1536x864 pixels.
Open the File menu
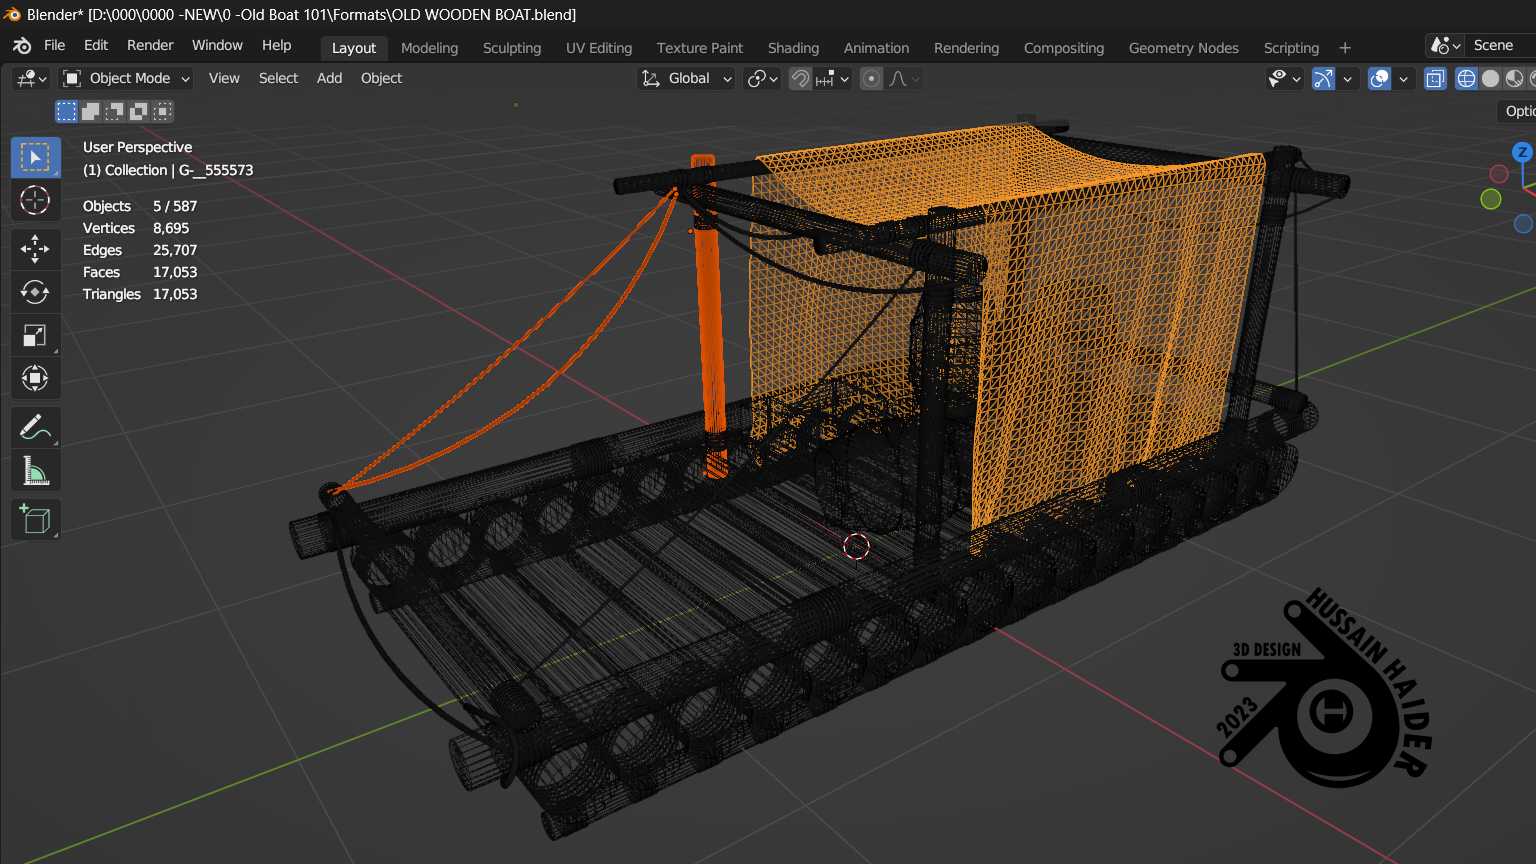pyautogui.click(x=55, y=46)
